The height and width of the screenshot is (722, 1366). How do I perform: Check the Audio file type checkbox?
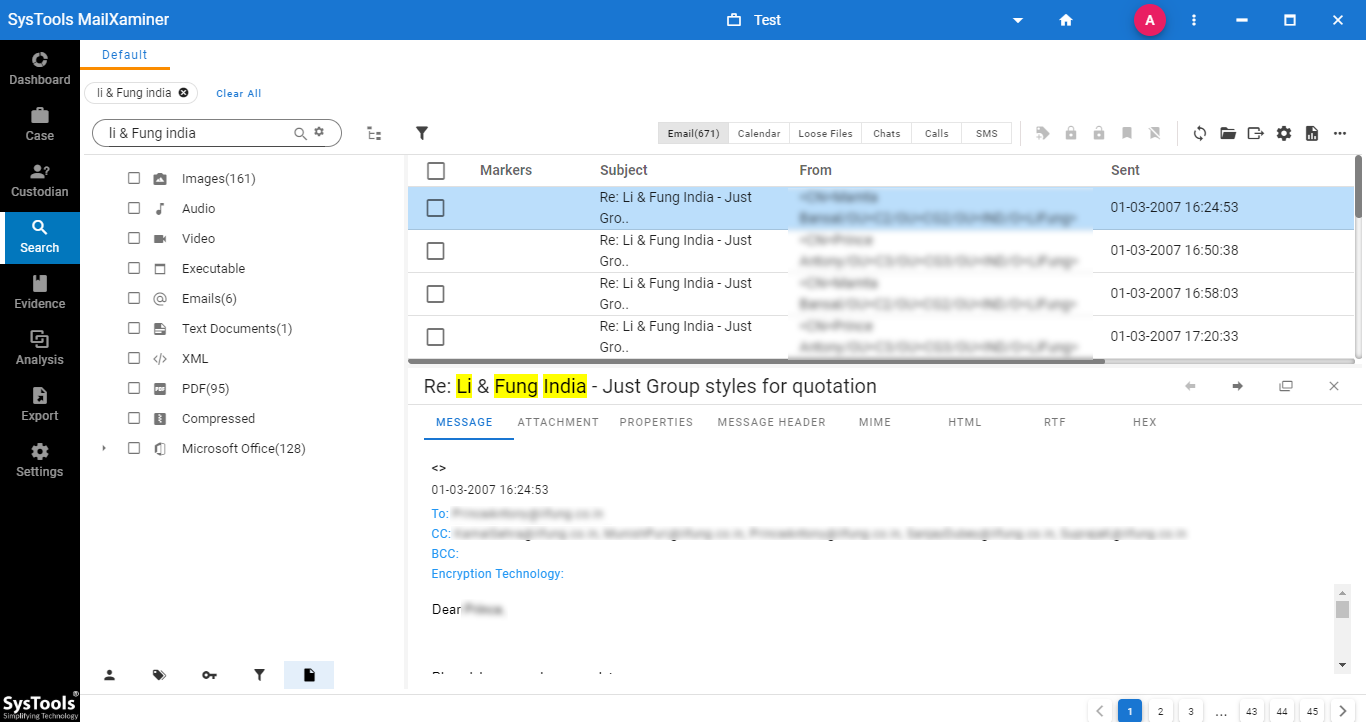pyautogui.click(x=134, y=208)
